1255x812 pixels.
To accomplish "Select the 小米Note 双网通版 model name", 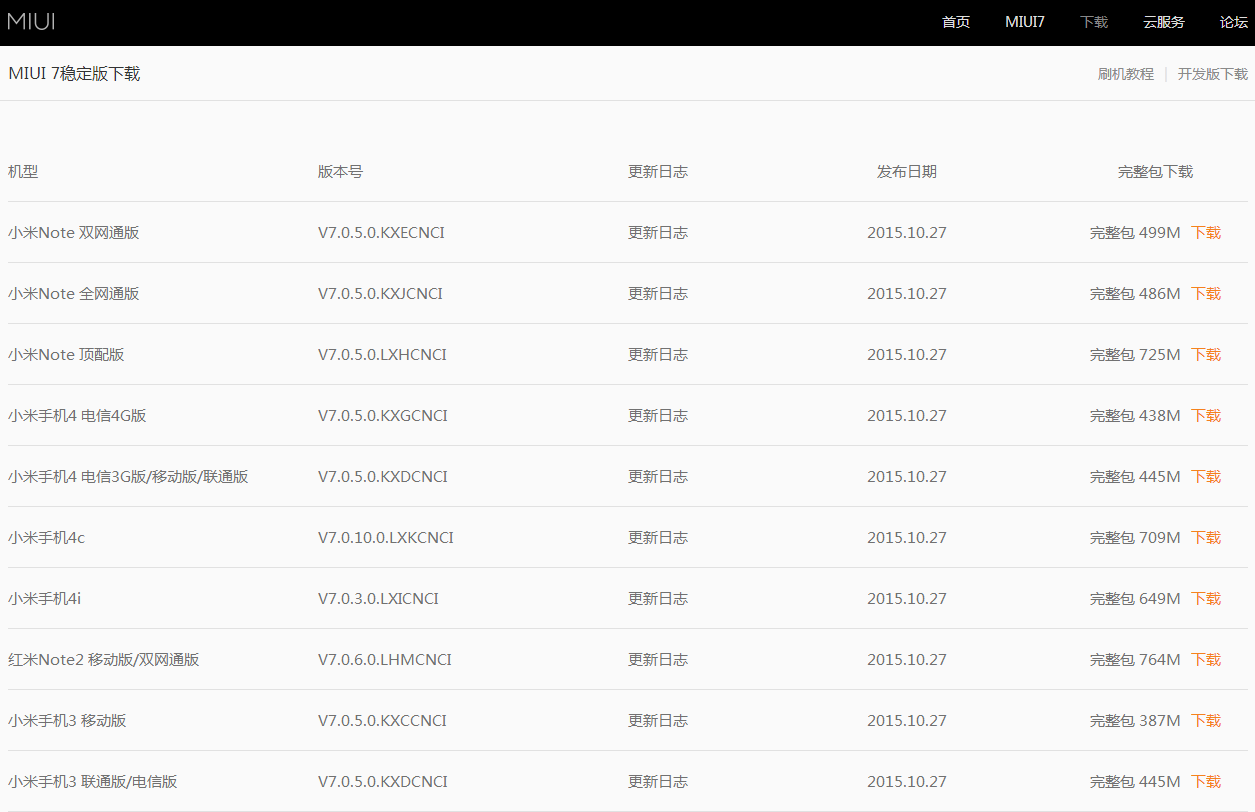I will (74, 233).
